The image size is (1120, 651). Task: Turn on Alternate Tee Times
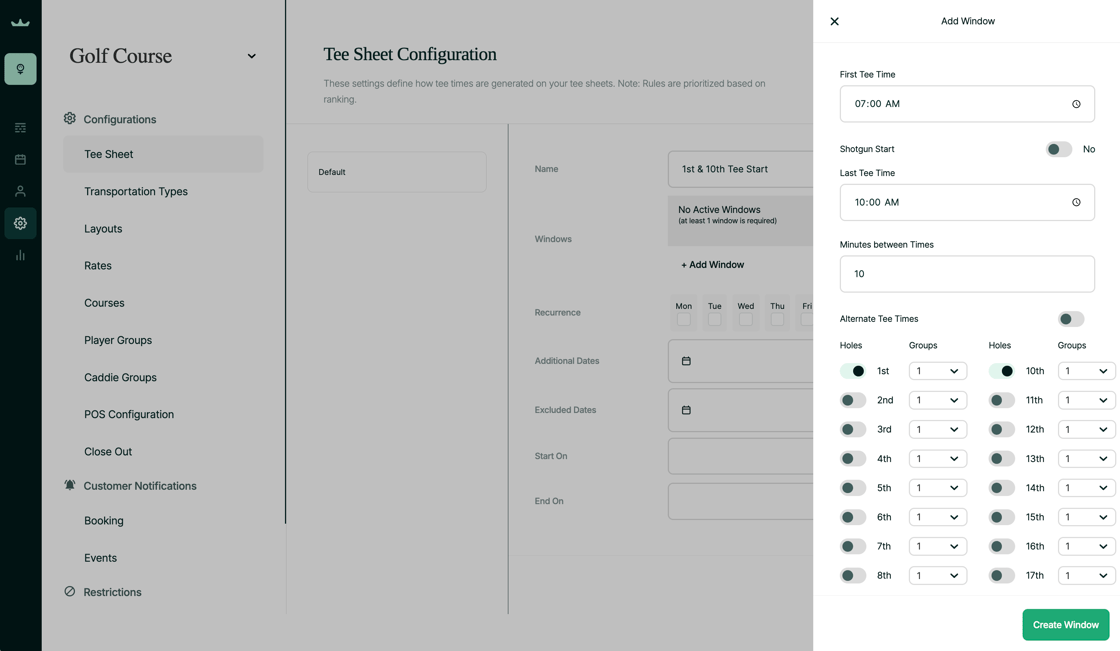coord(1070,319)
